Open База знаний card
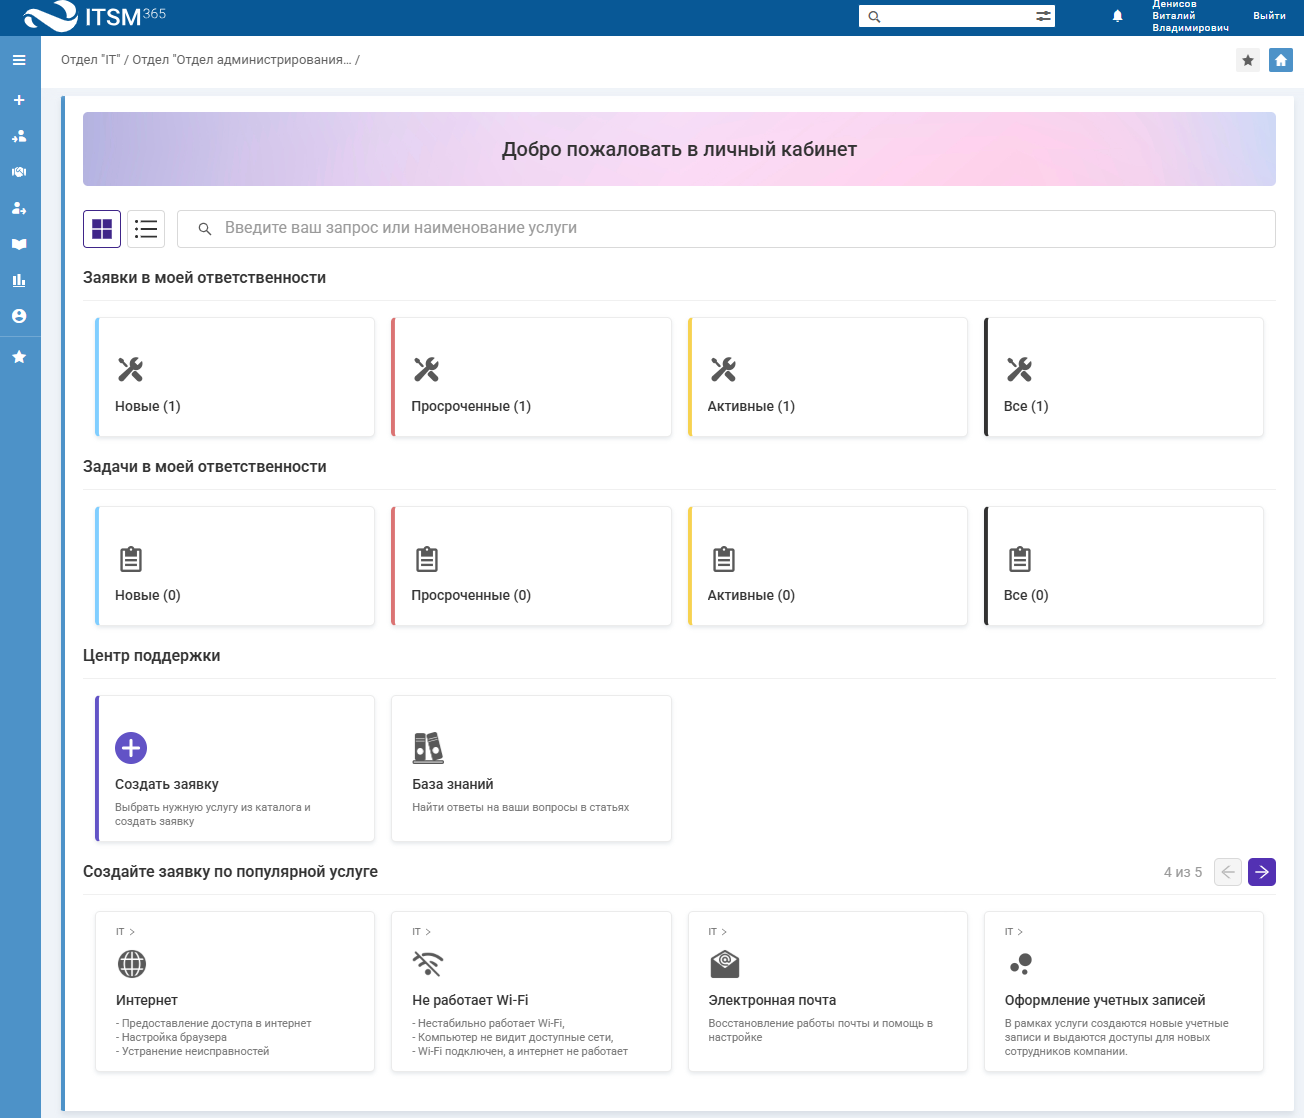 531,769
